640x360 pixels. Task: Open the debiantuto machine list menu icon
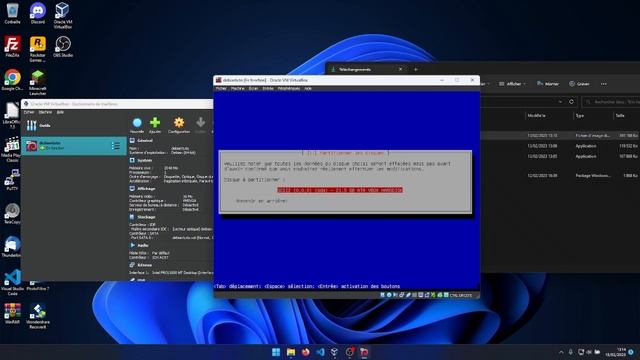tap(116, 146)
